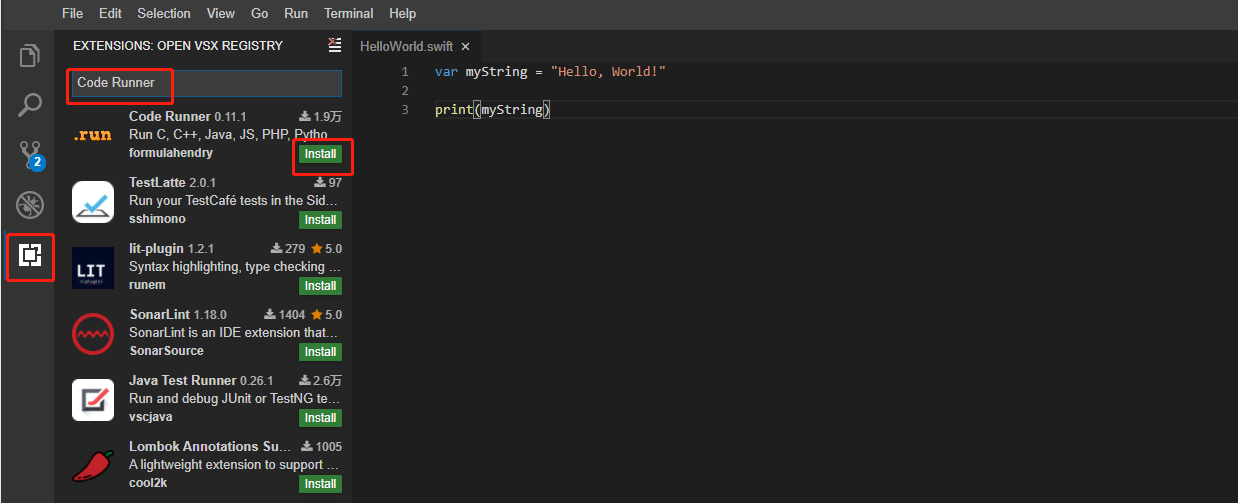Click the print(myString) code line
Viewport: 1238px width, 503px height.
(x=493, y=109)
